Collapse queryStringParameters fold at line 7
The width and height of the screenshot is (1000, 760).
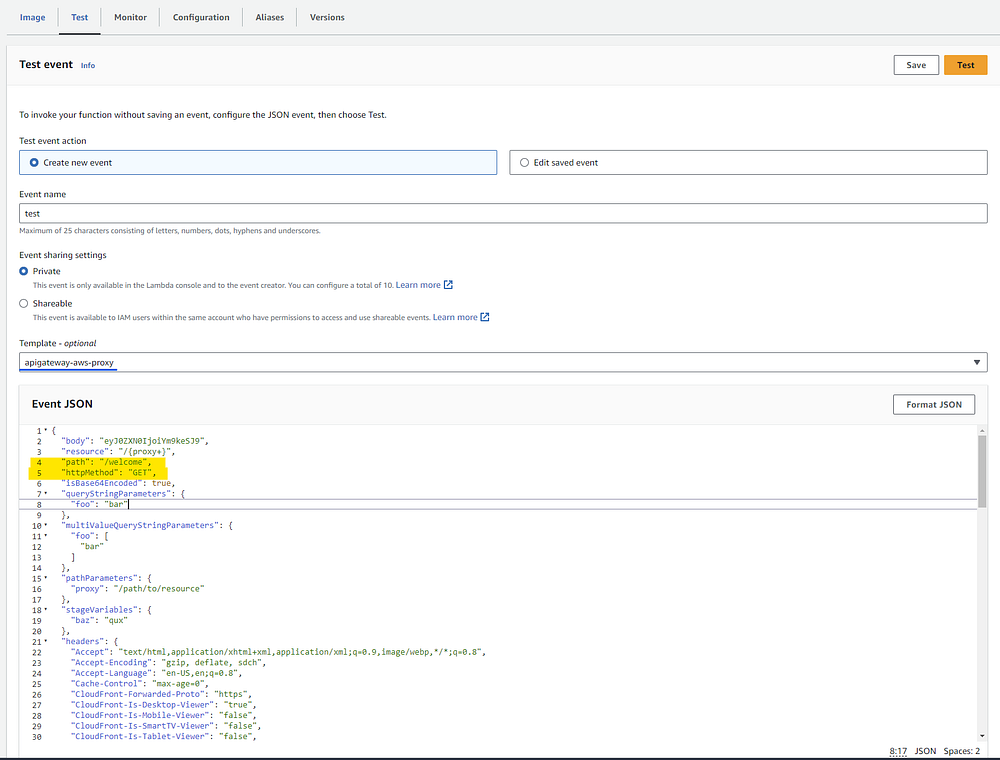(46, 493)
